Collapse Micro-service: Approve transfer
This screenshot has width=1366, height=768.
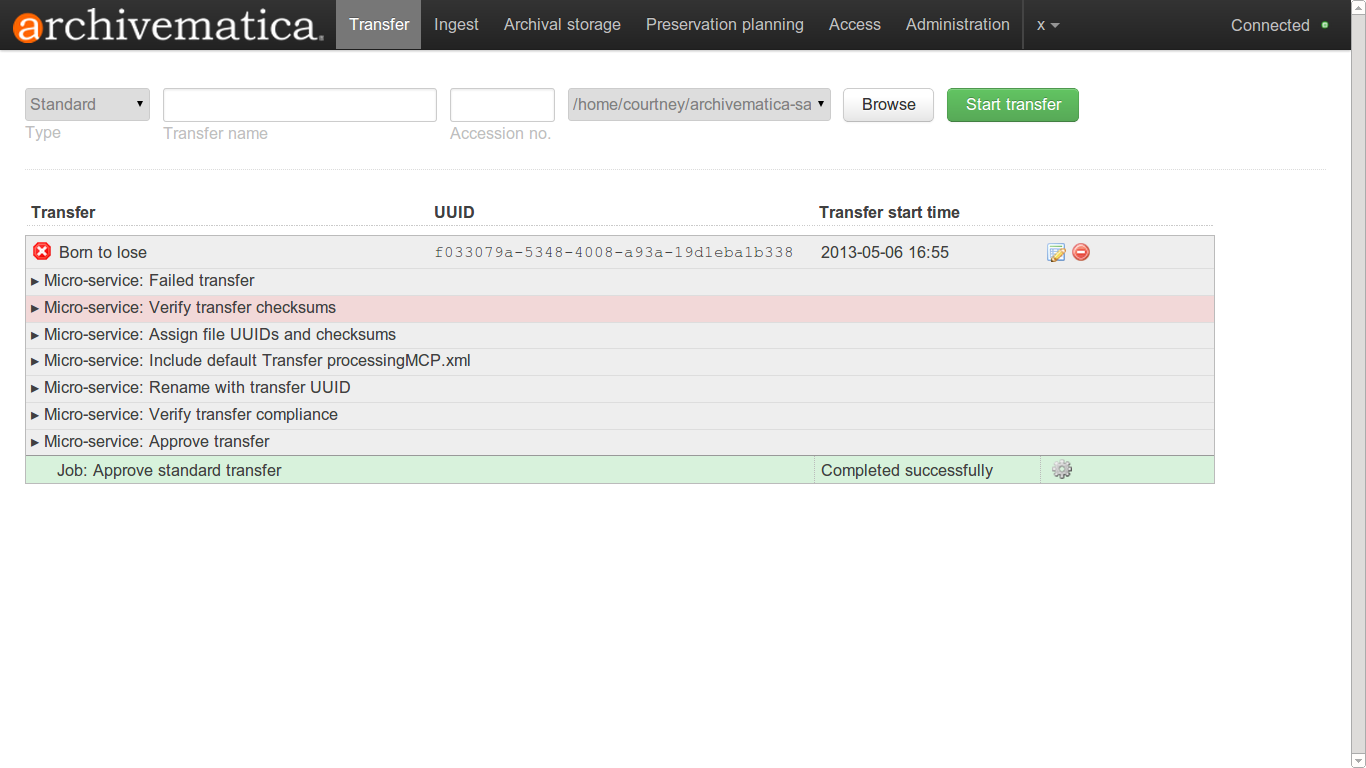tap(156, 442)
